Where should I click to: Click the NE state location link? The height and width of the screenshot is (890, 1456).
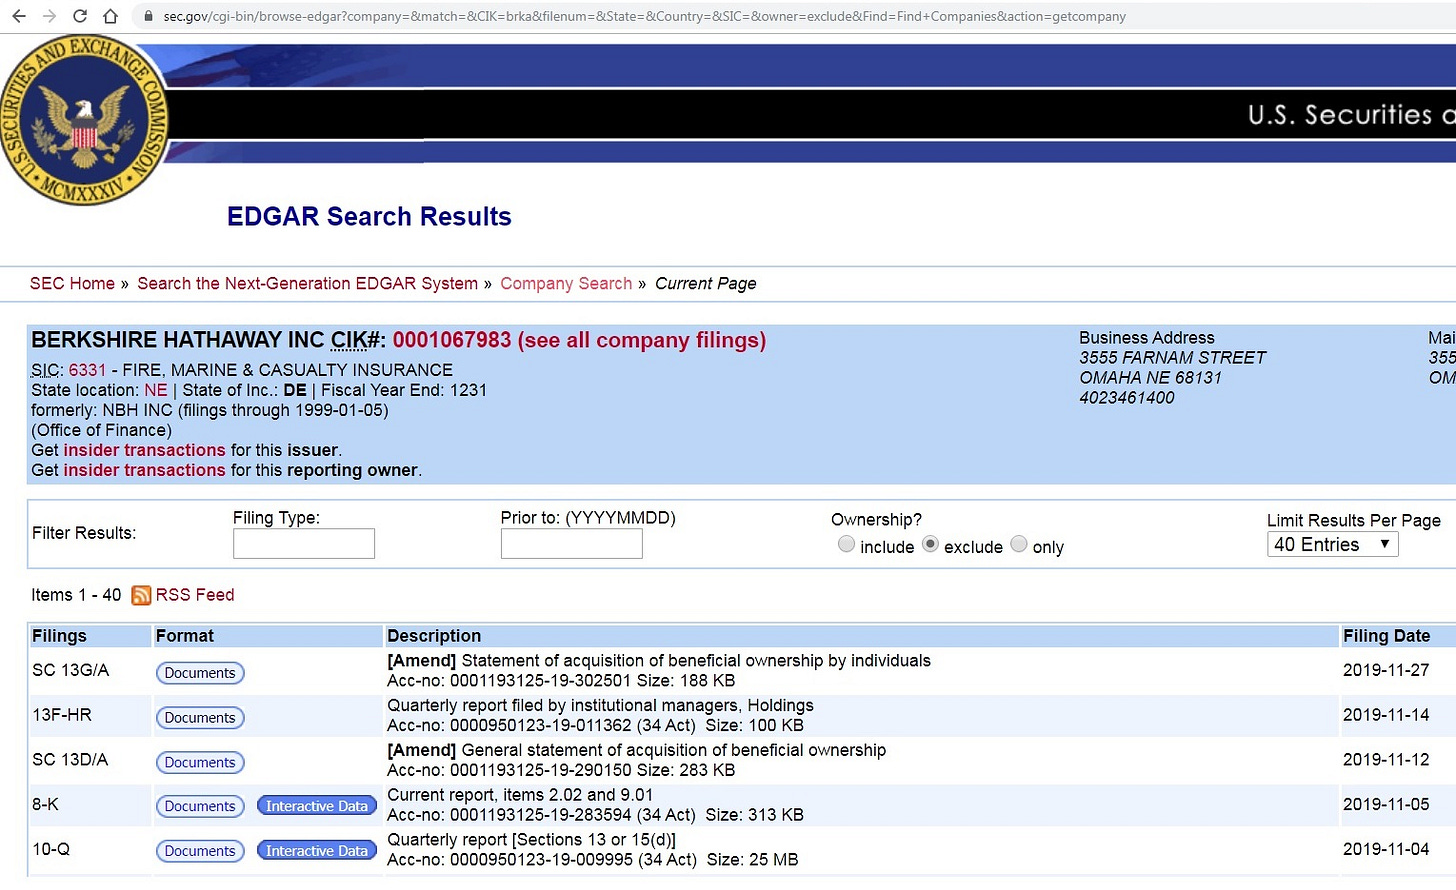[156, 390]
